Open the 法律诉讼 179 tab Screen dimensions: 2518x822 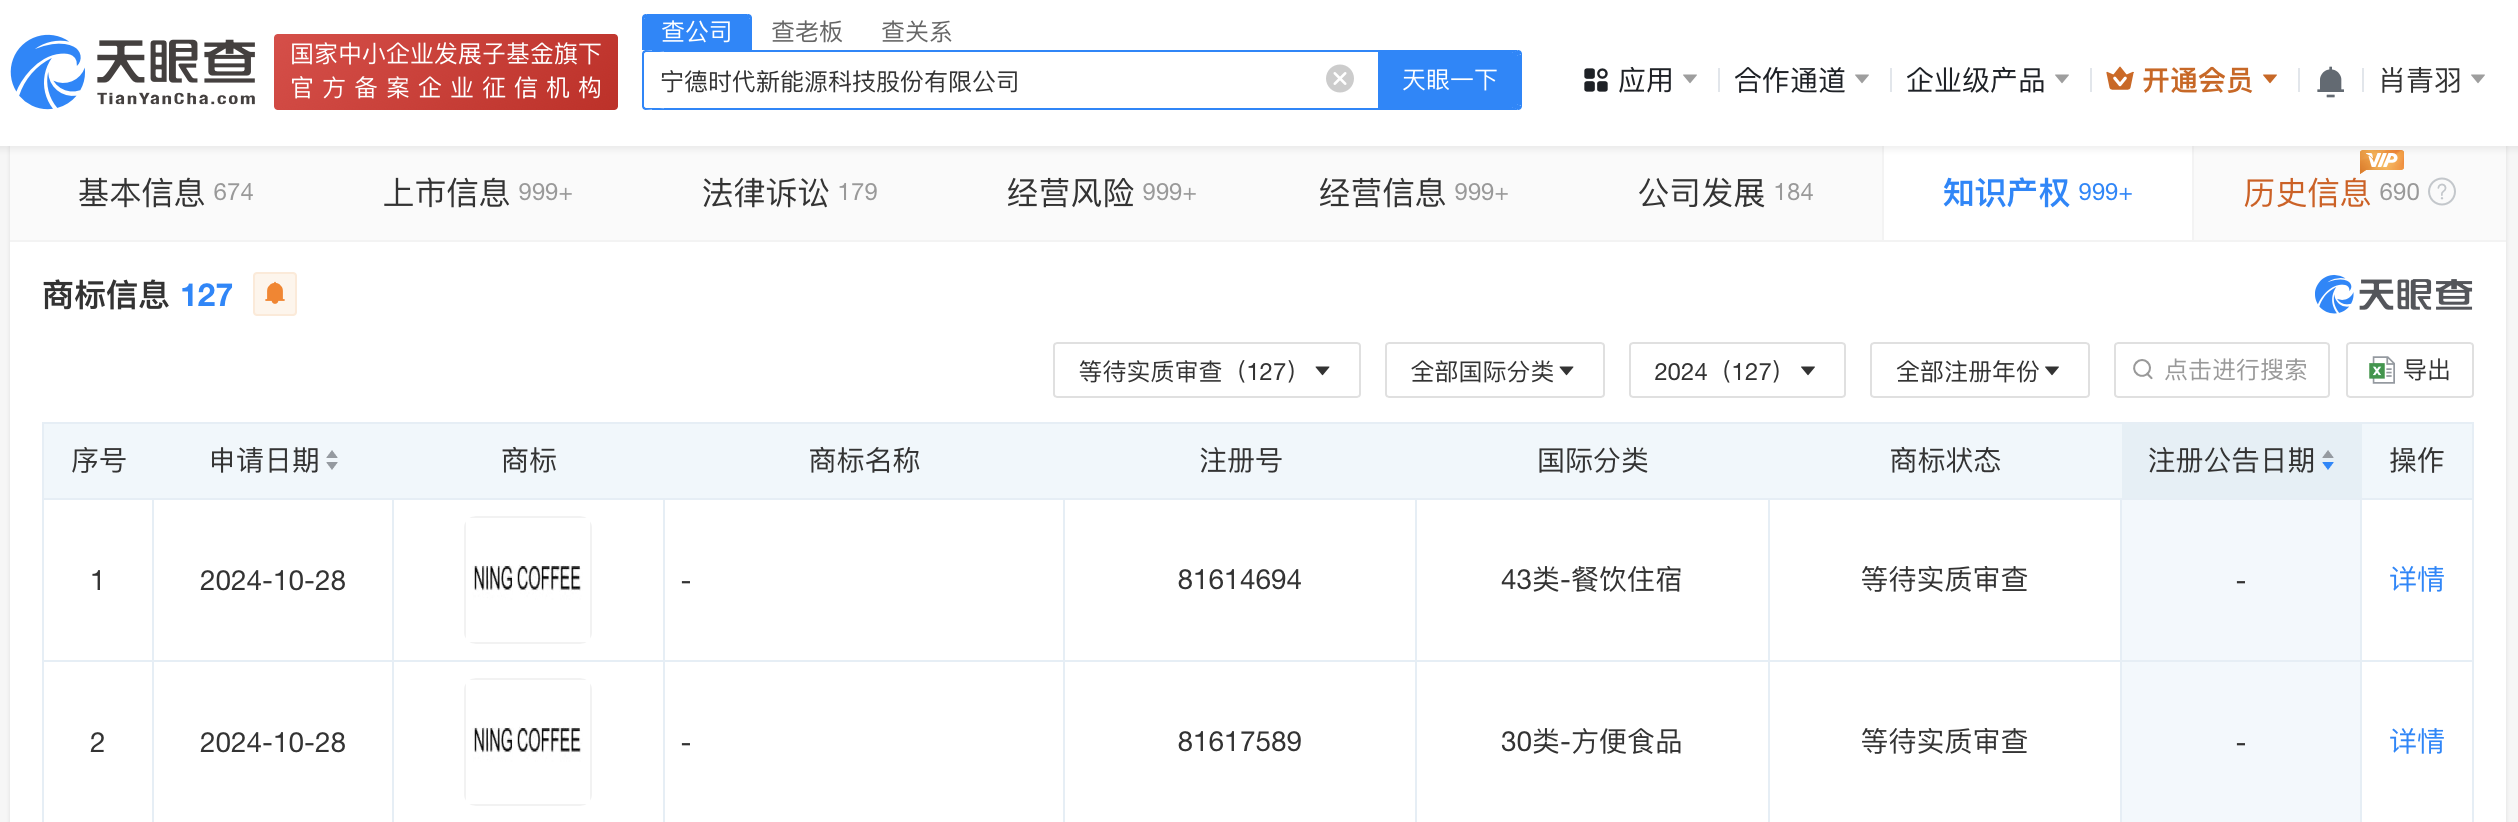[790, 192]
